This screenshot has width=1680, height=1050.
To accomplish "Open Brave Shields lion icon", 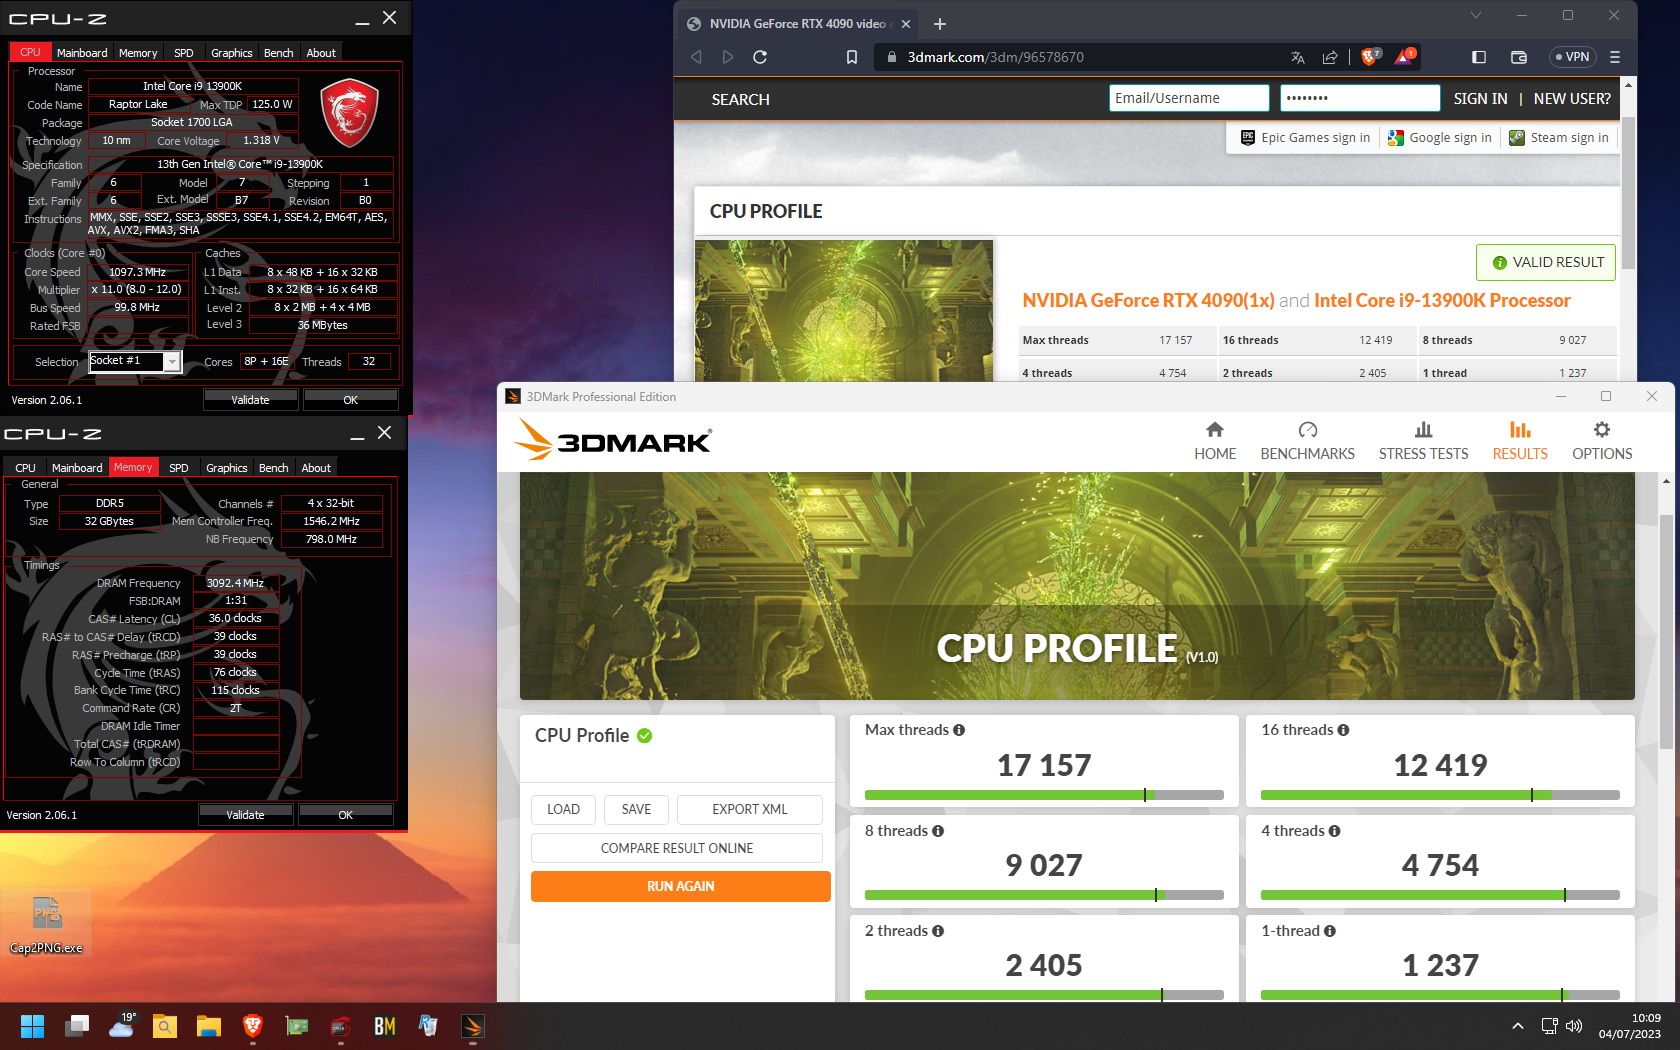I will tap(1370, 57).
